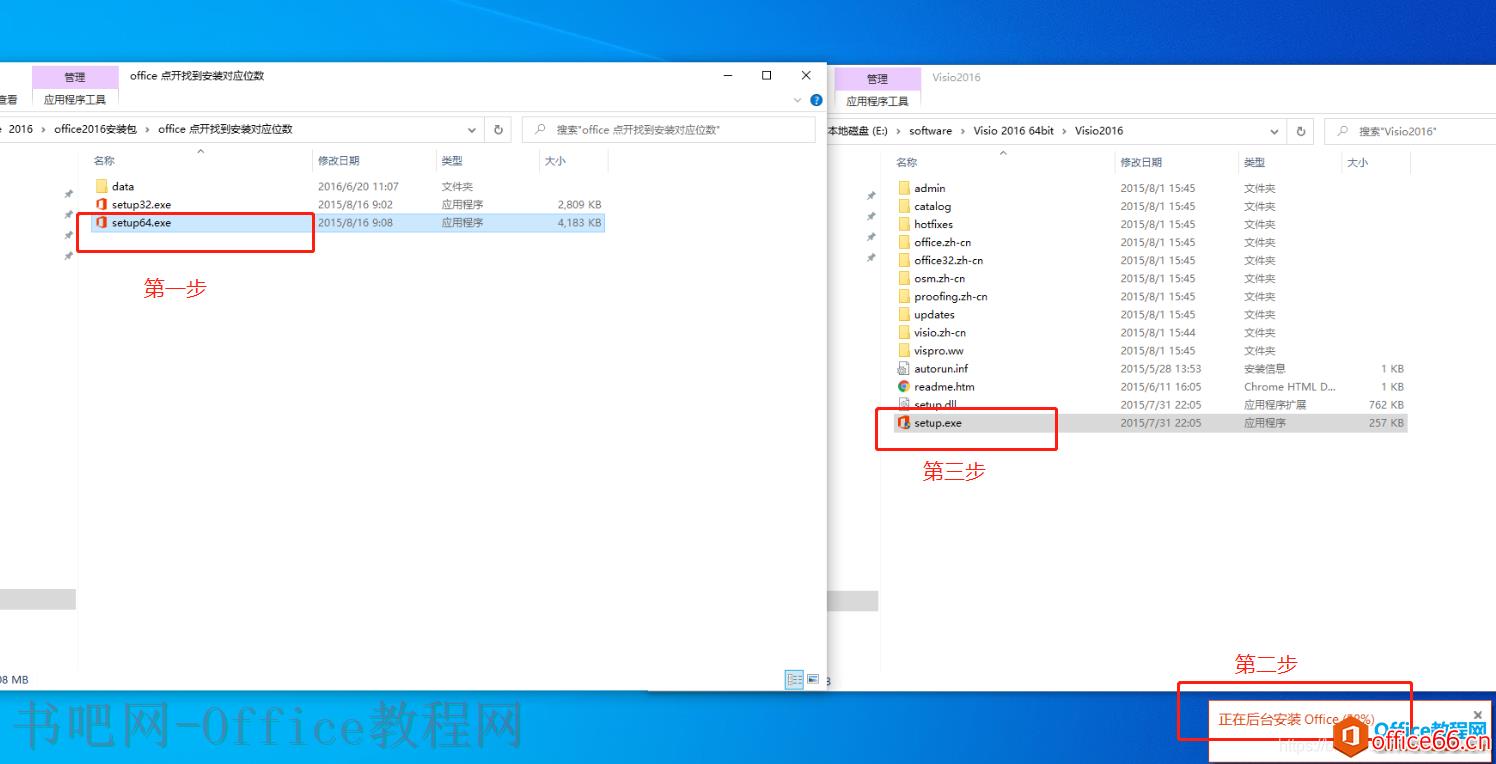Open 管理 tab in the left window
The height and width of the screenshot is (764, 1496).
click(75, 77)
